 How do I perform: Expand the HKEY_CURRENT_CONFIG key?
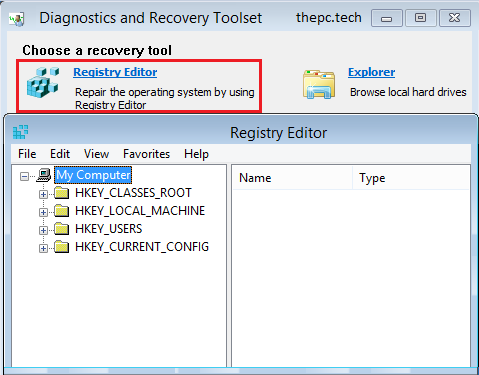click(43, 248)
